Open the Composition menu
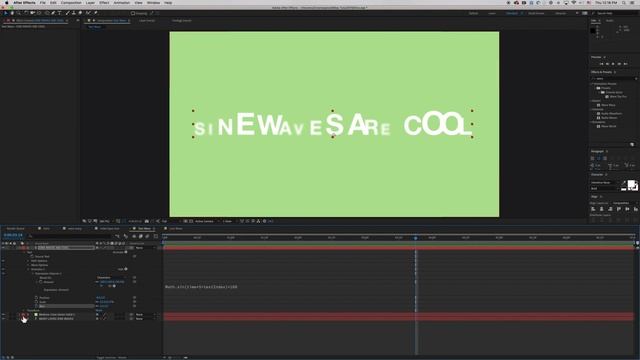 71,2
